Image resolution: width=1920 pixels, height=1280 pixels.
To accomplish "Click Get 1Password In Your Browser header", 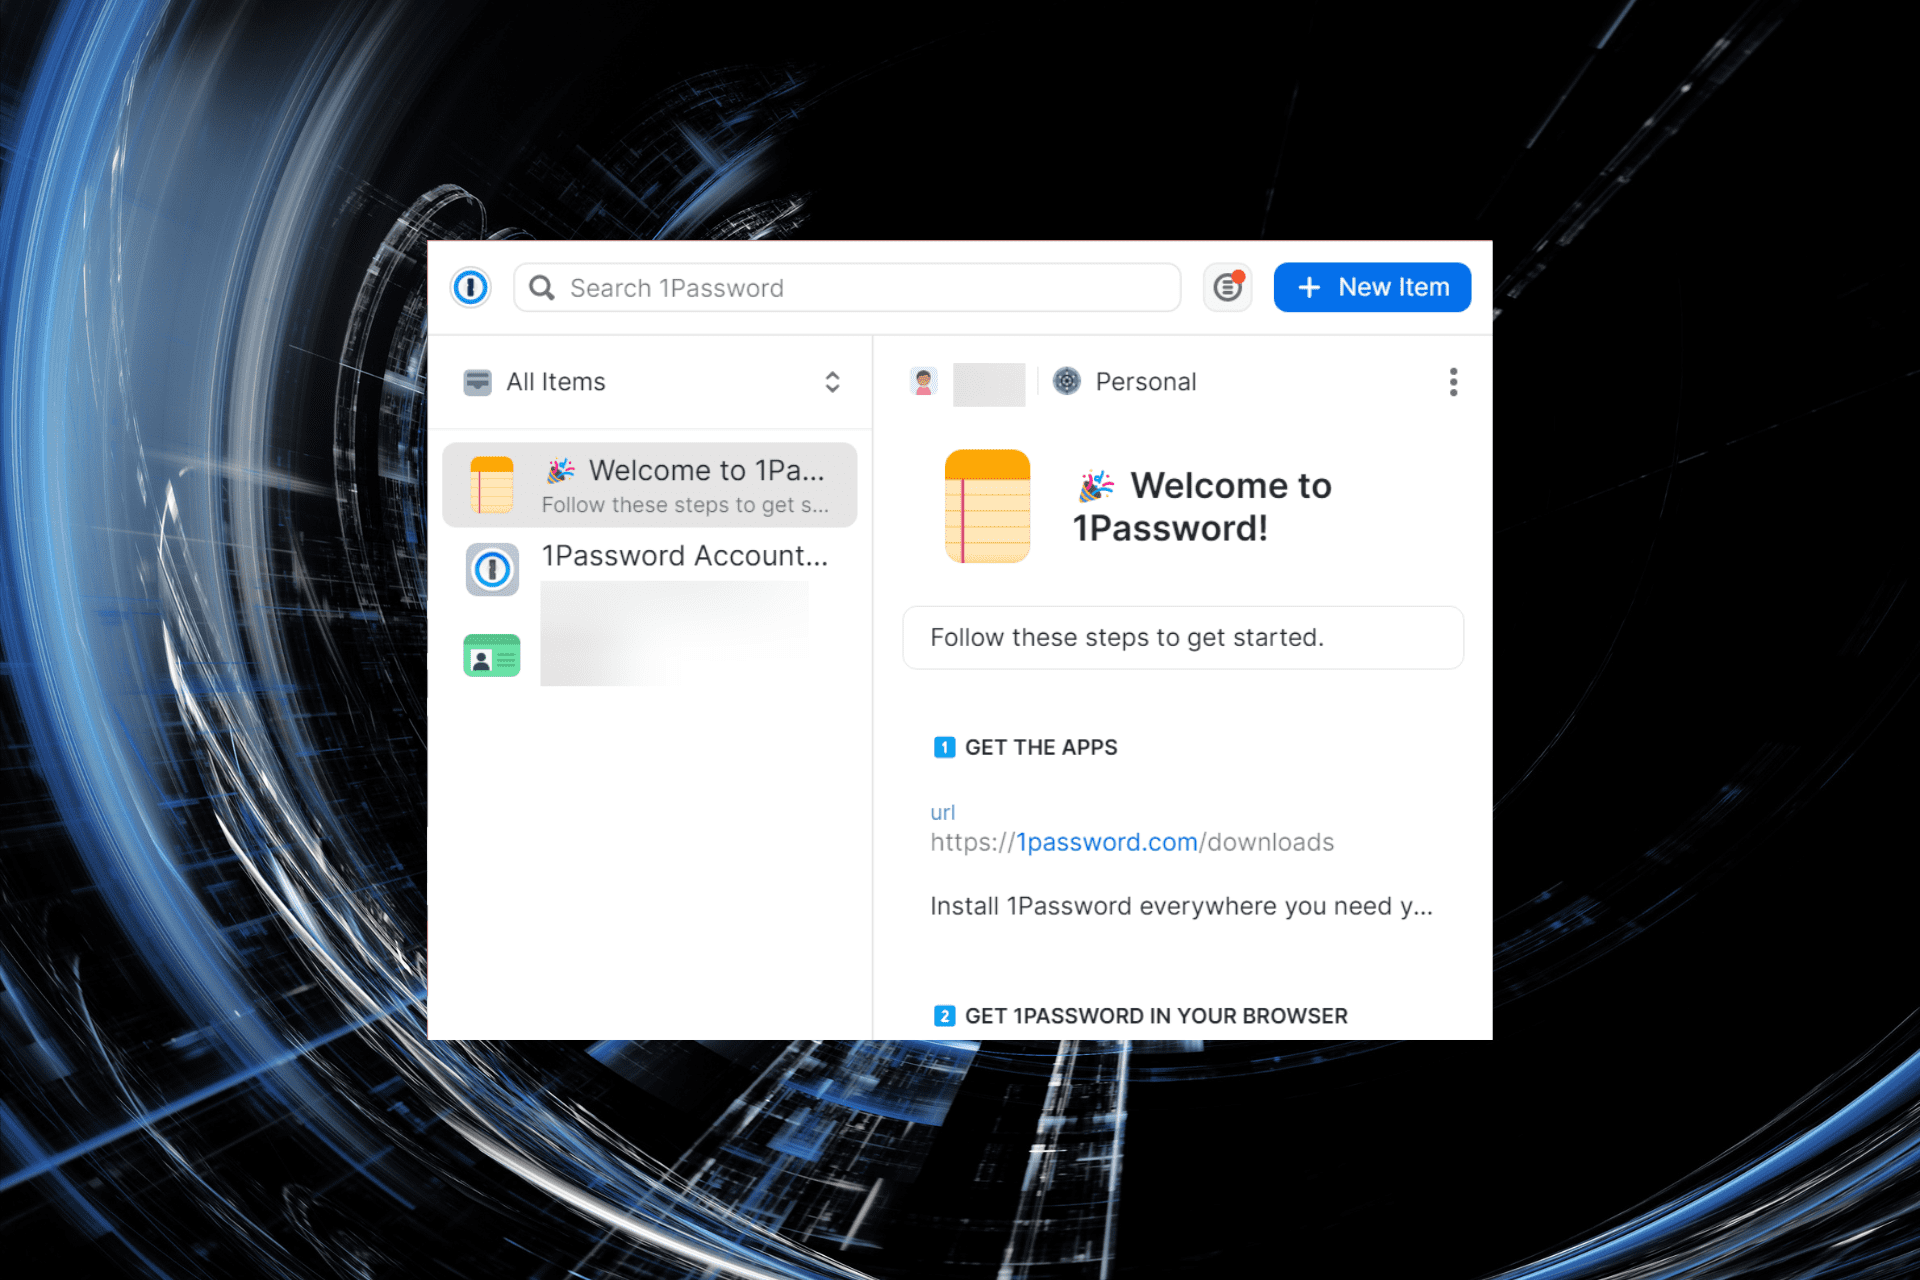I will pos(1155,1016).
